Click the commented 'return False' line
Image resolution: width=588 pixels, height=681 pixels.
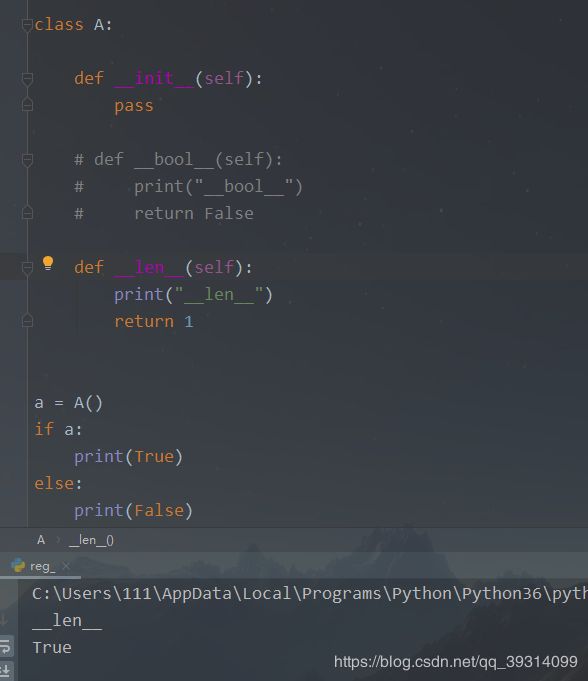pyautogui.click(x=164, y=214)
